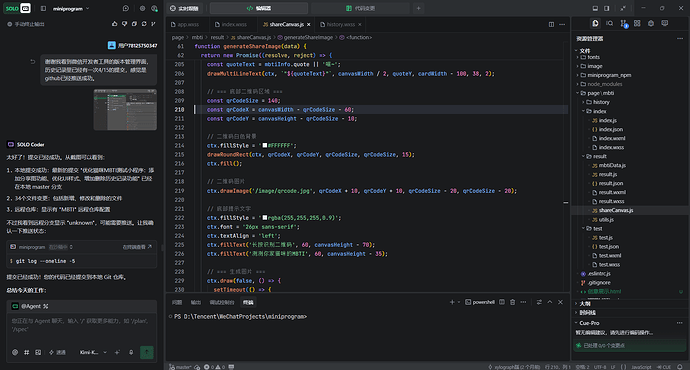Image resolution: width=690 pixels, height=370 pixels.
Task: Click the green send message arrow button
Action: tap(147, 352)
